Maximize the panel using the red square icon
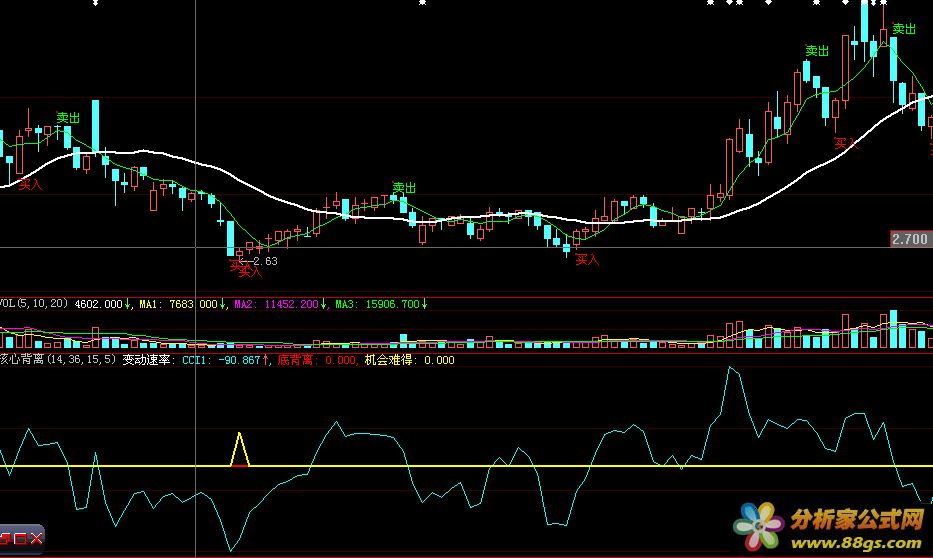 [21, 539]
